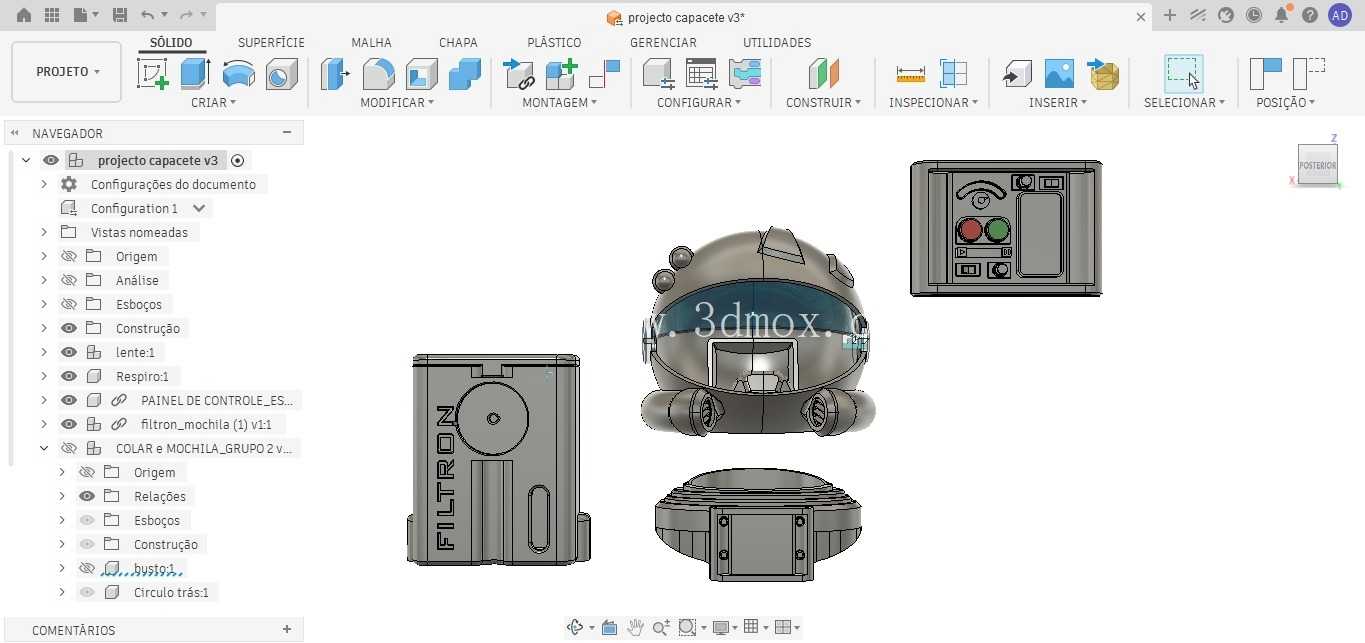Switch to the SUPERFÍCIE tab
The height and width of the screenshot is (643, 1365).
tap(271, 42)
